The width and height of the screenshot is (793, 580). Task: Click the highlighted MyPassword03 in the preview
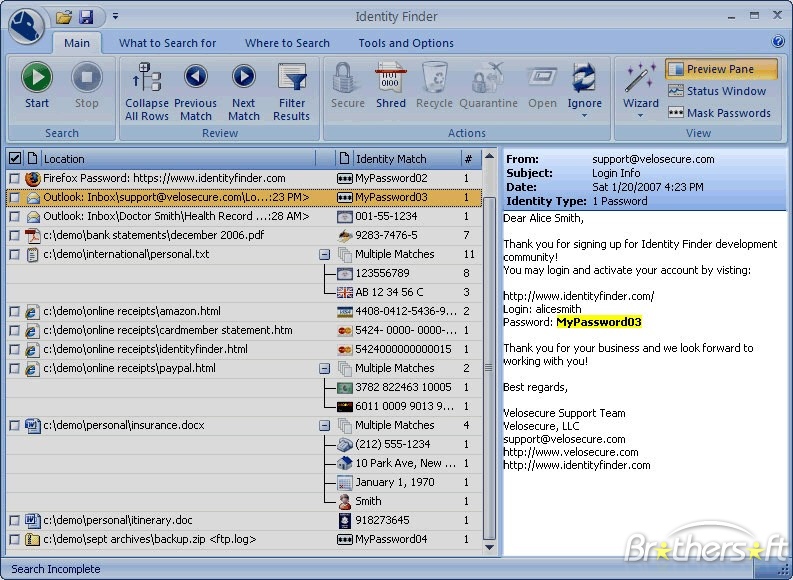pos(599,322)
